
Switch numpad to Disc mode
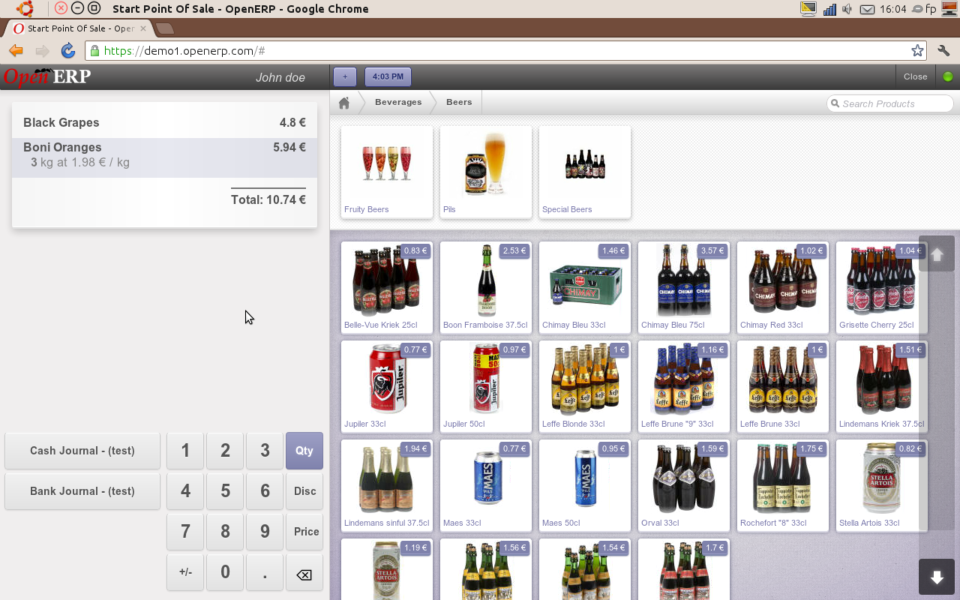(x=304, y=491)
